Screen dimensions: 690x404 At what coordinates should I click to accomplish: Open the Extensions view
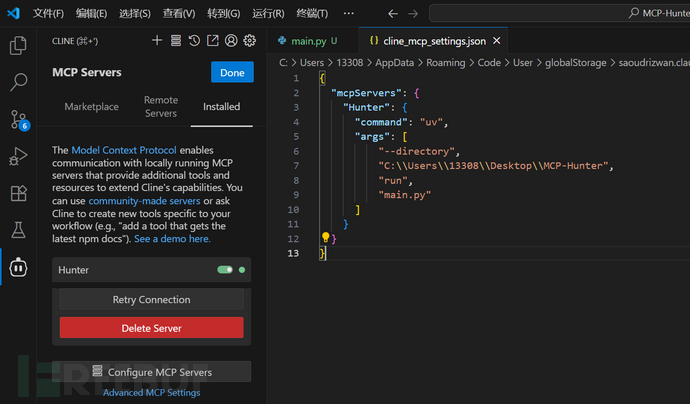coord(18,193)
